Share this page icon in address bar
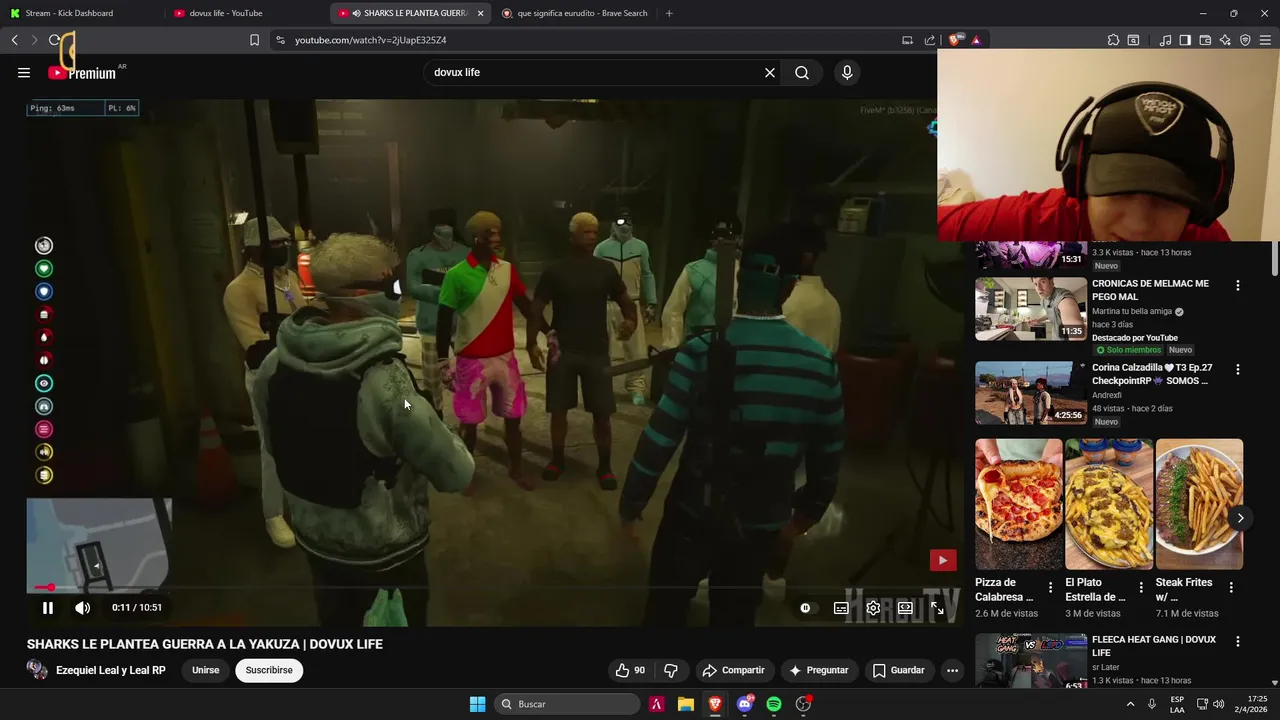Screen dimensions: 1280x720 (x=930, y=40)
